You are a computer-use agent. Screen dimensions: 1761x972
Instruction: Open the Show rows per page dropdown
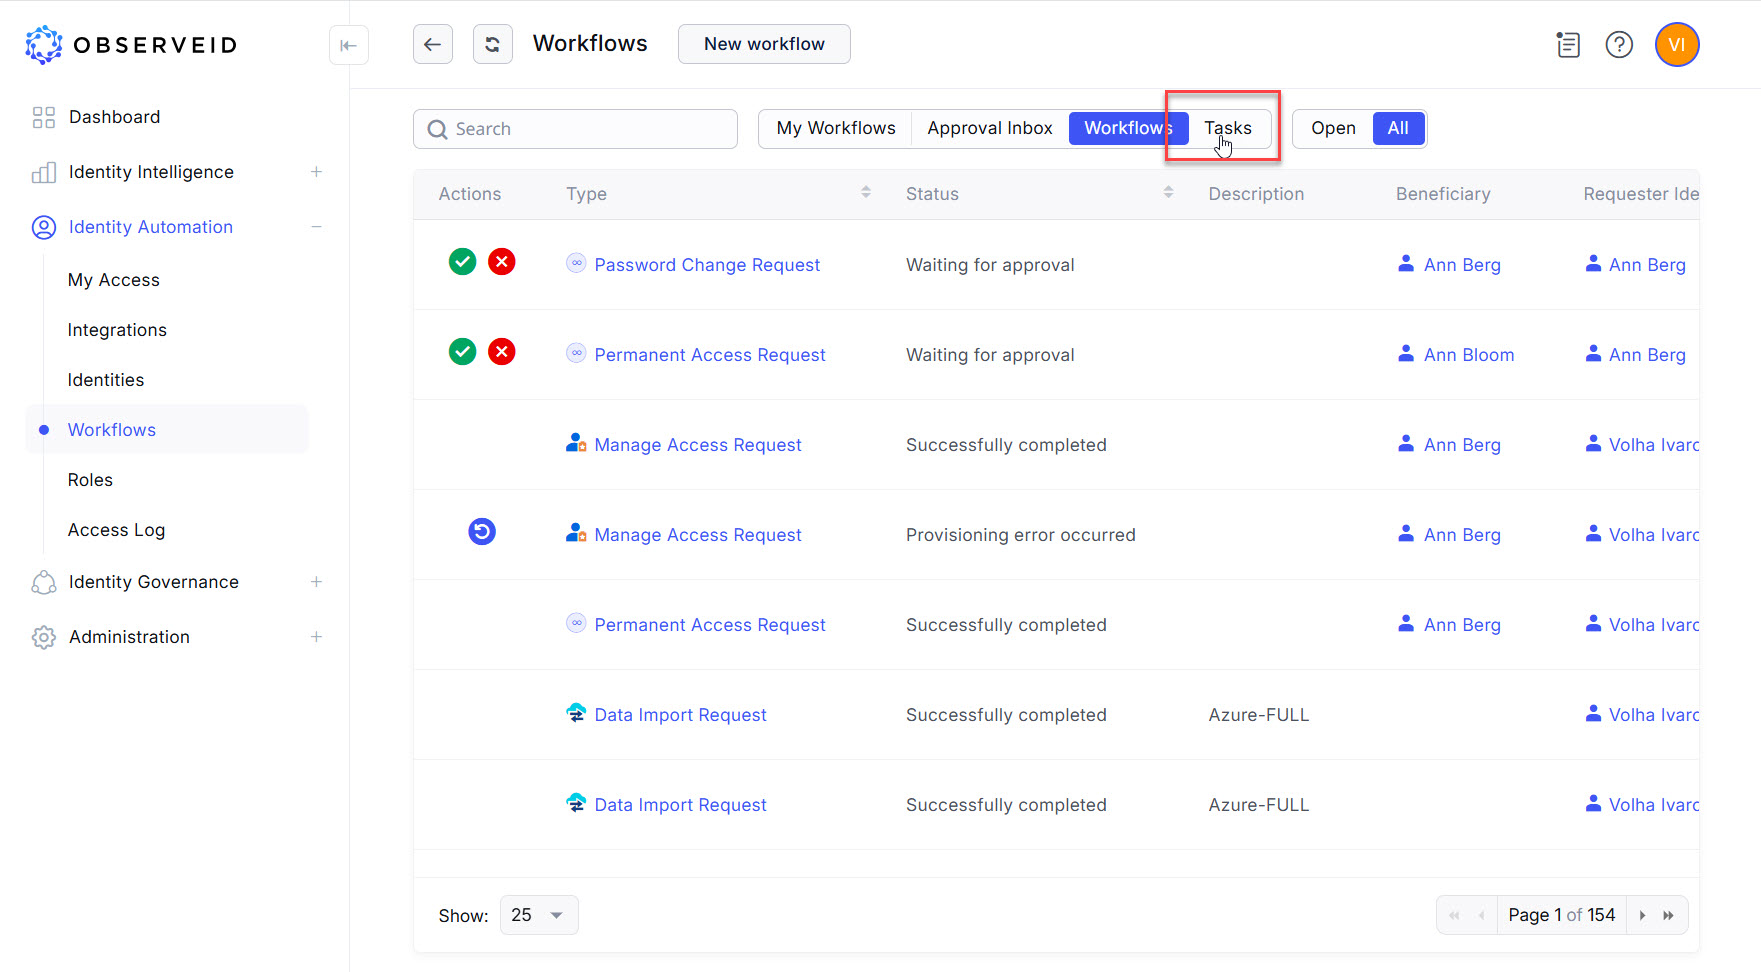click(538, 915)
